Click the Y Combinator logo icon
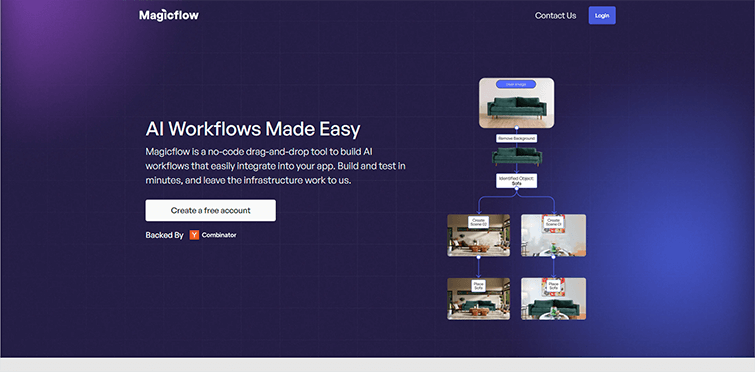Screen dimensions: 755x372 [x=194, y=235]
